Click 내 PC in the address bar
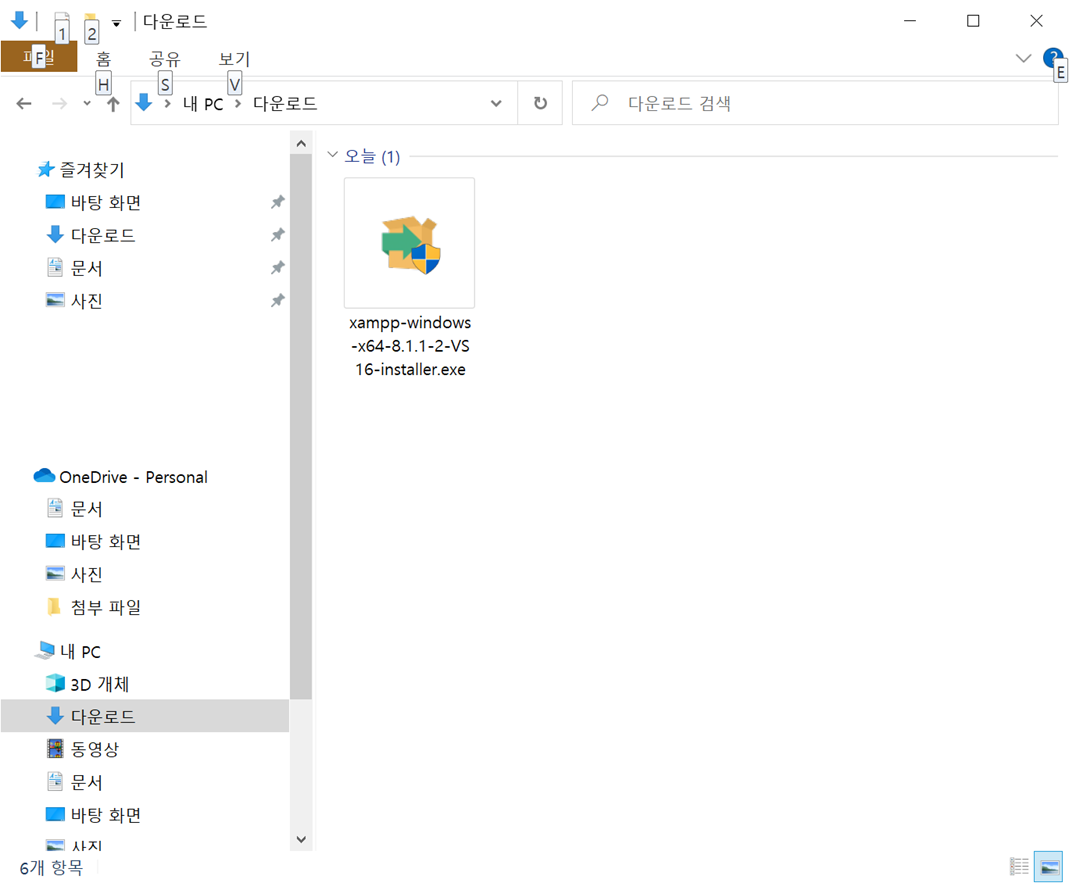Screen dimensions: 1069x883 (x=202, y=104)
